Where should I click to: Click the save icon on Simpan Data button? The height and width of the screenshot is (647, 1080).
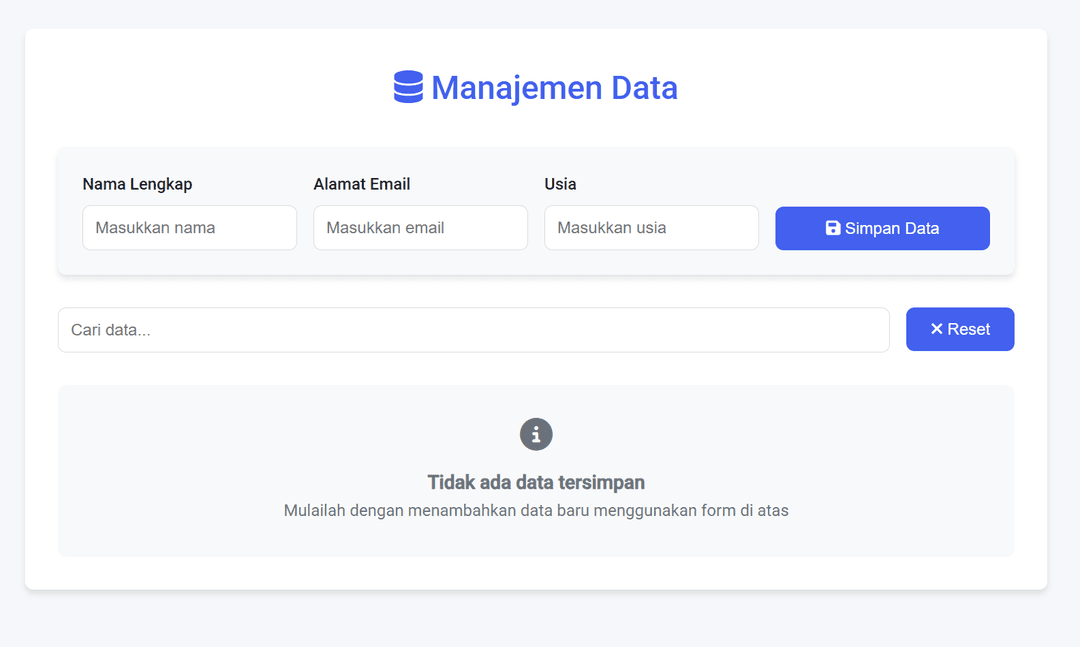point(833,228)
